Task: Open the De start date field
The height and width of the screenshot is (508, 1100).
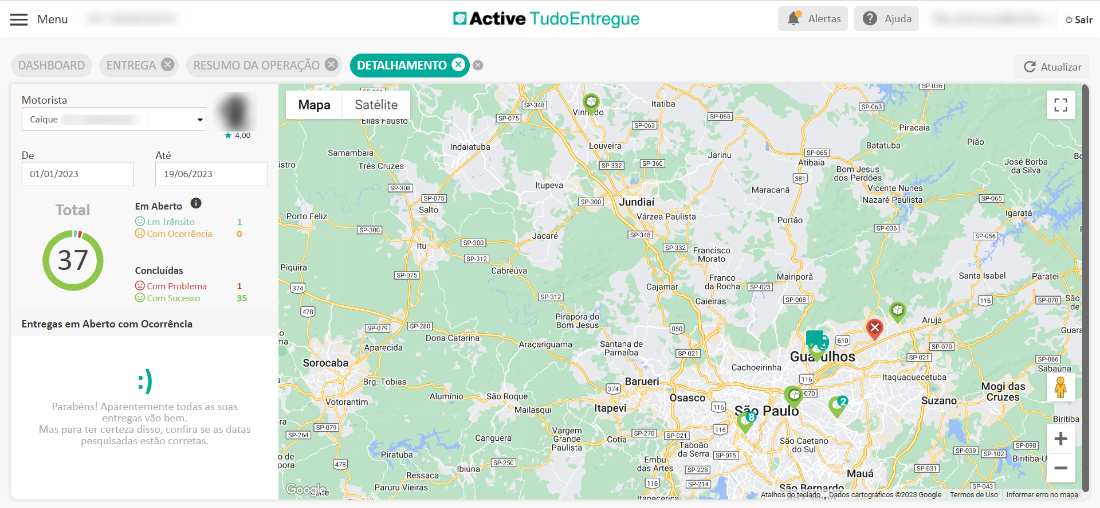Action: tap(78, 174)
